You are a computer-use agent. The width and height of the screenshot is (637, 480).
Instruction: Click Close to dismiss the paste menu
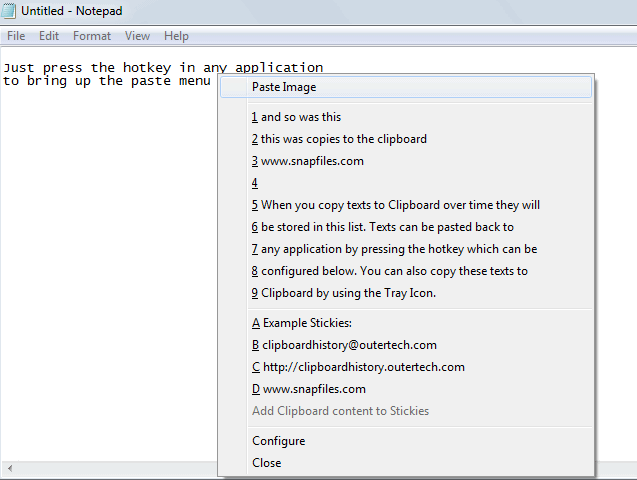(x=266, y=463)
